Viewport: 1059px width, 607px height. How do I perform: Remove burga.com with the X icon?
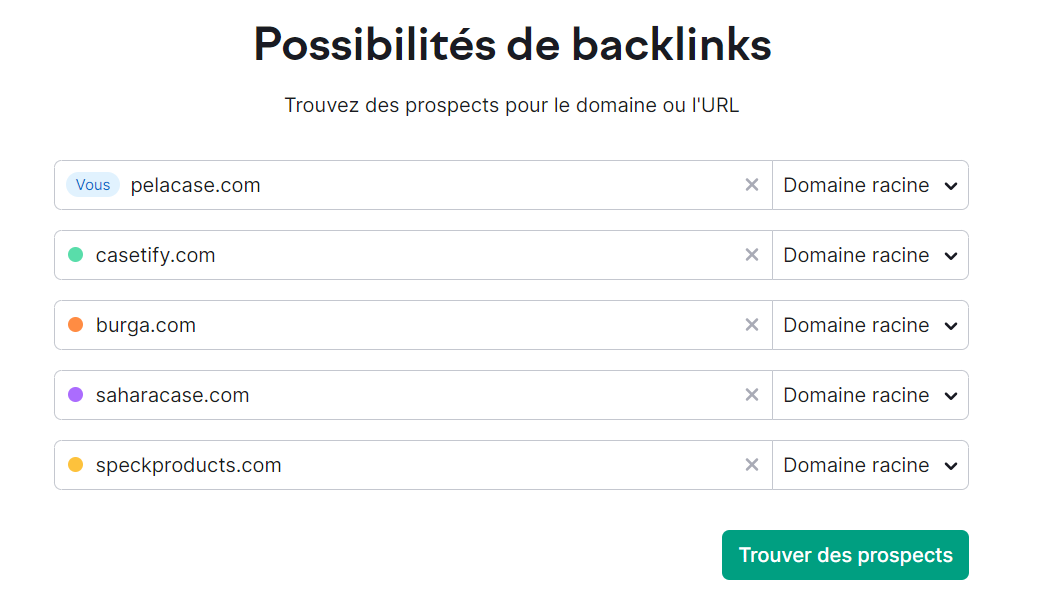752,325
